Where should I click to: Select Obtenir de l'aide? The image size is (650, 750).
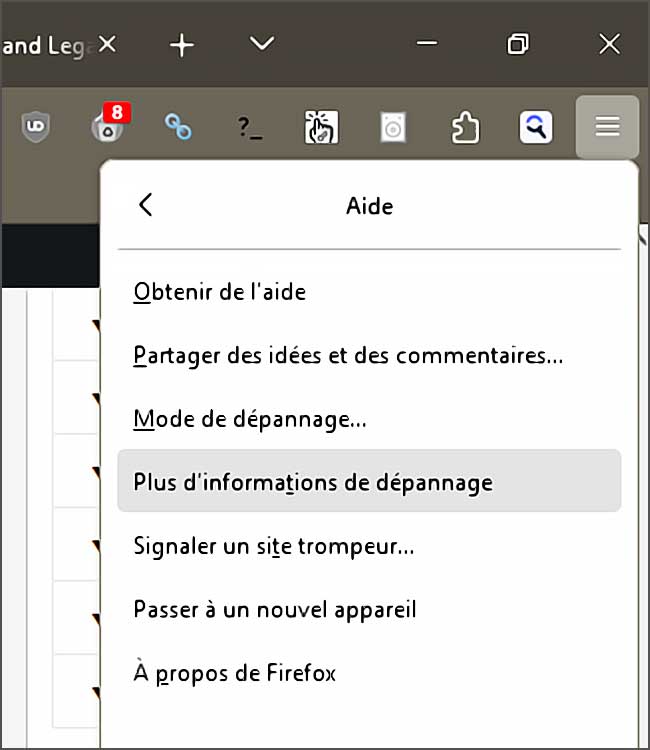click(x=369, y=292)
